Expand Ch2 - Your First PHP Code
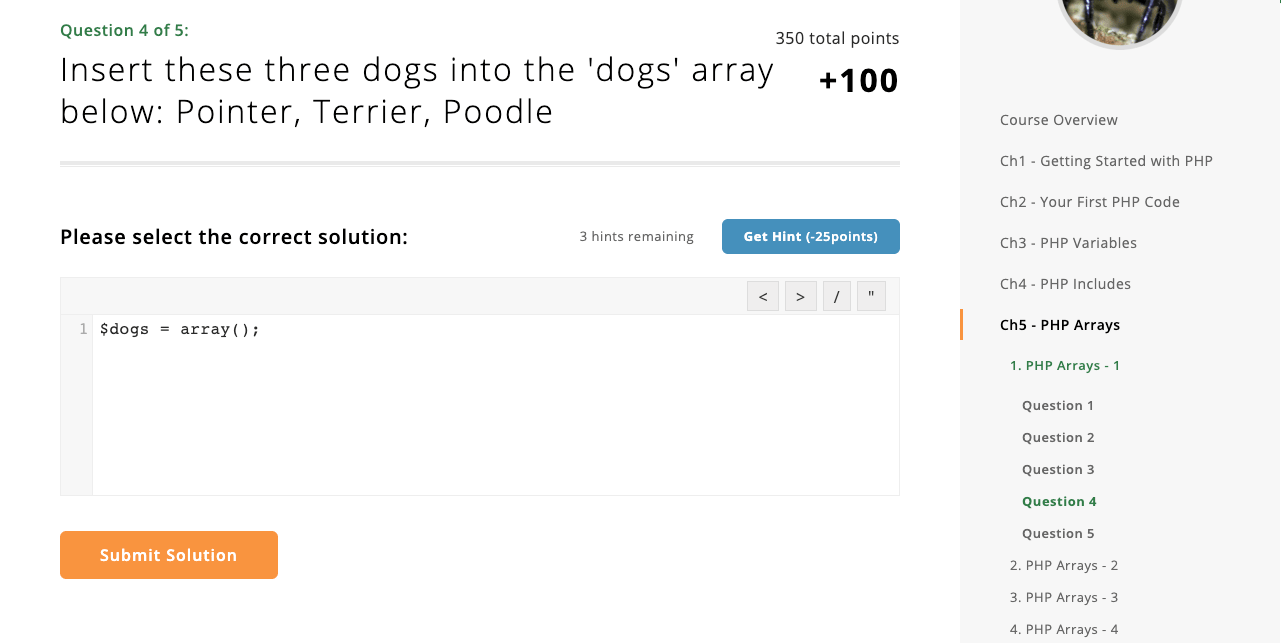 pos(1089,202)
